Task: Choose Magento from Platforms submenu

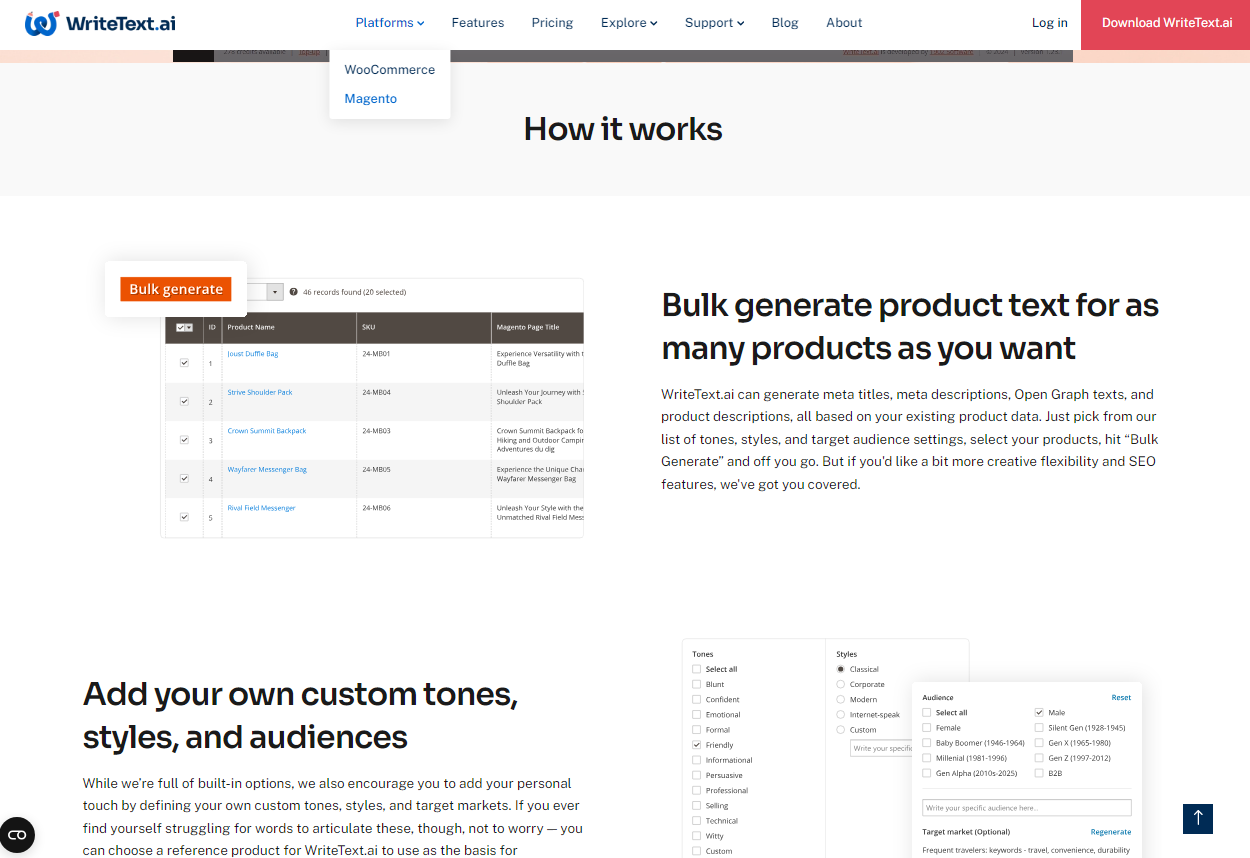Action: click(371, 99)
